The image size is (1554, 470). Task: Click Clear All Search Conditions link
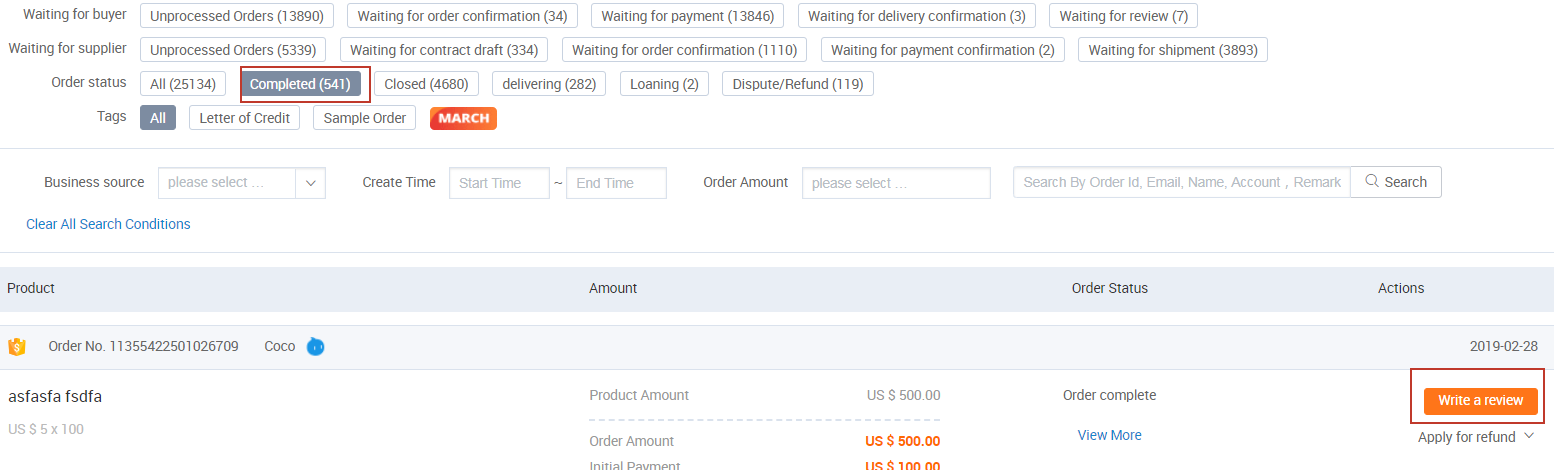coord(108,224)
